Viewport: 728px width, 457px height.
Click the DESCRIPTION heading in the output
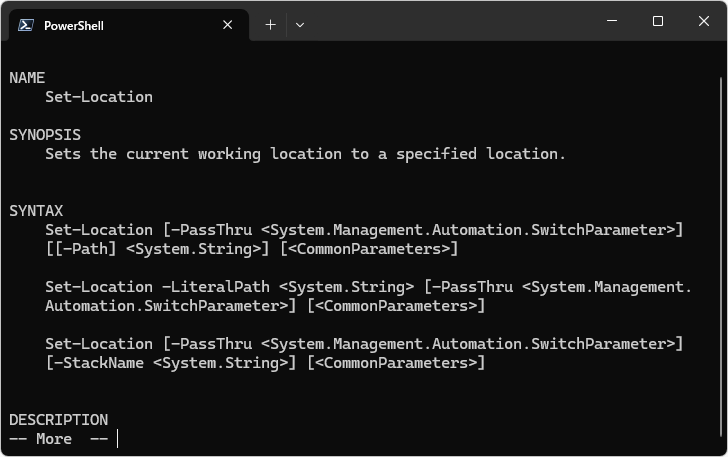point(58,420)
